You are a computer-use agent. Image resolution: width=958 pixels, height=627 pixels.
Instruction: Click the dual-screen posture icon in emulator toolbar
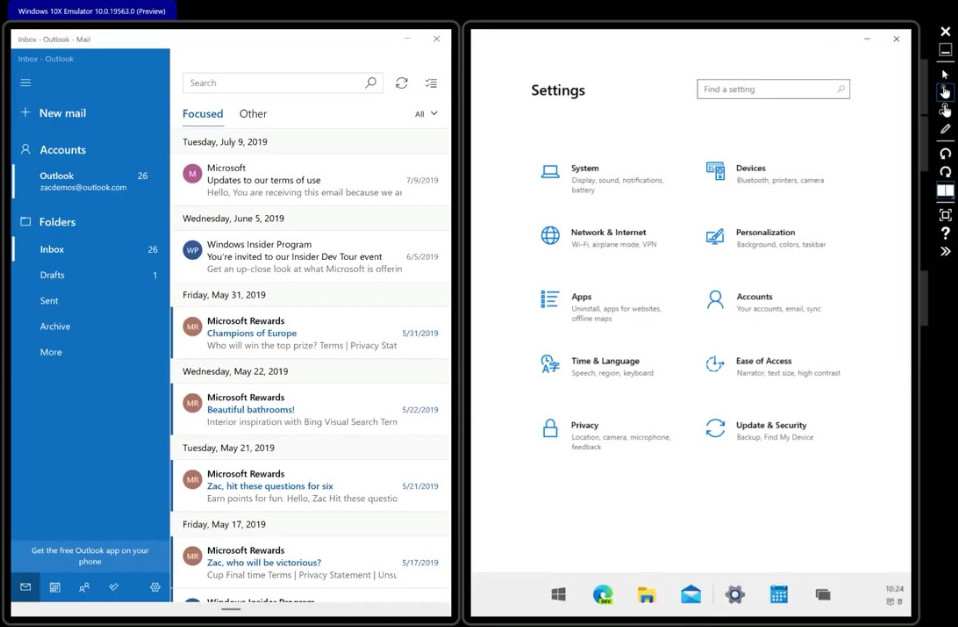[945, 191]
